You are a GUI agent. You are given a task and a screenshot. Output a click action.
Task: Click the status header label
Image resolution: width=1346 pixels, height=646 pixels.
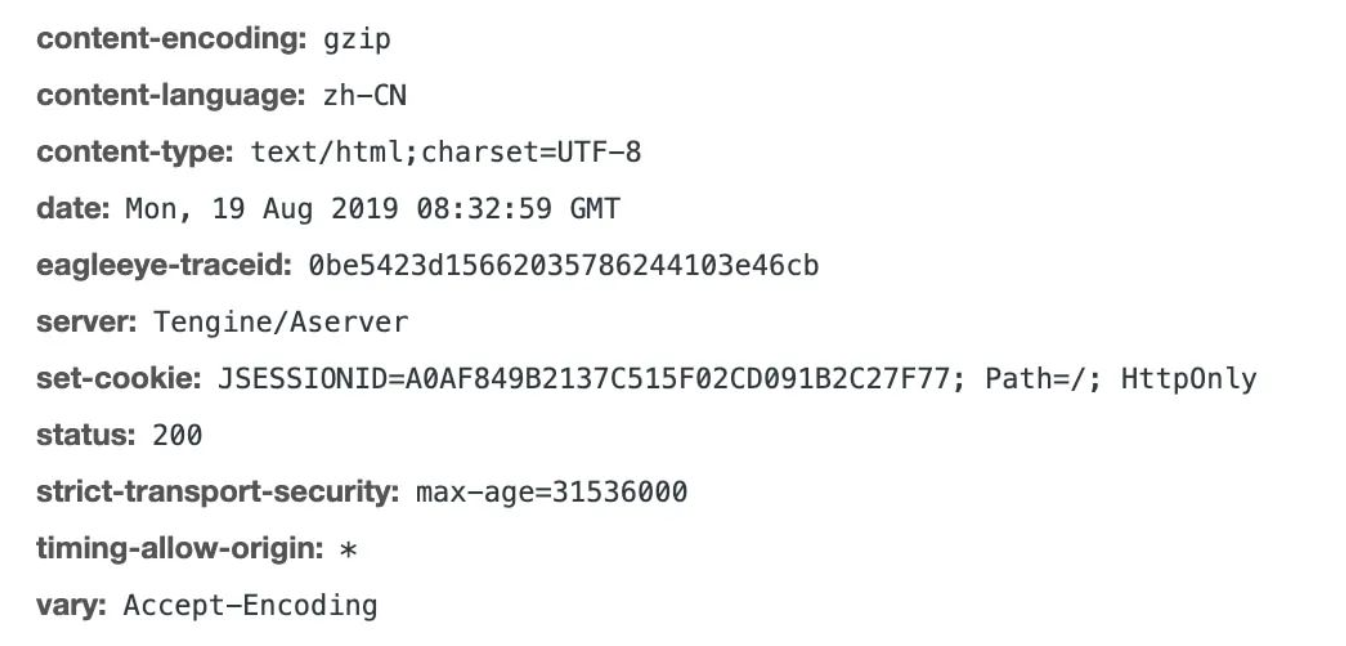(x=85, y=435)
